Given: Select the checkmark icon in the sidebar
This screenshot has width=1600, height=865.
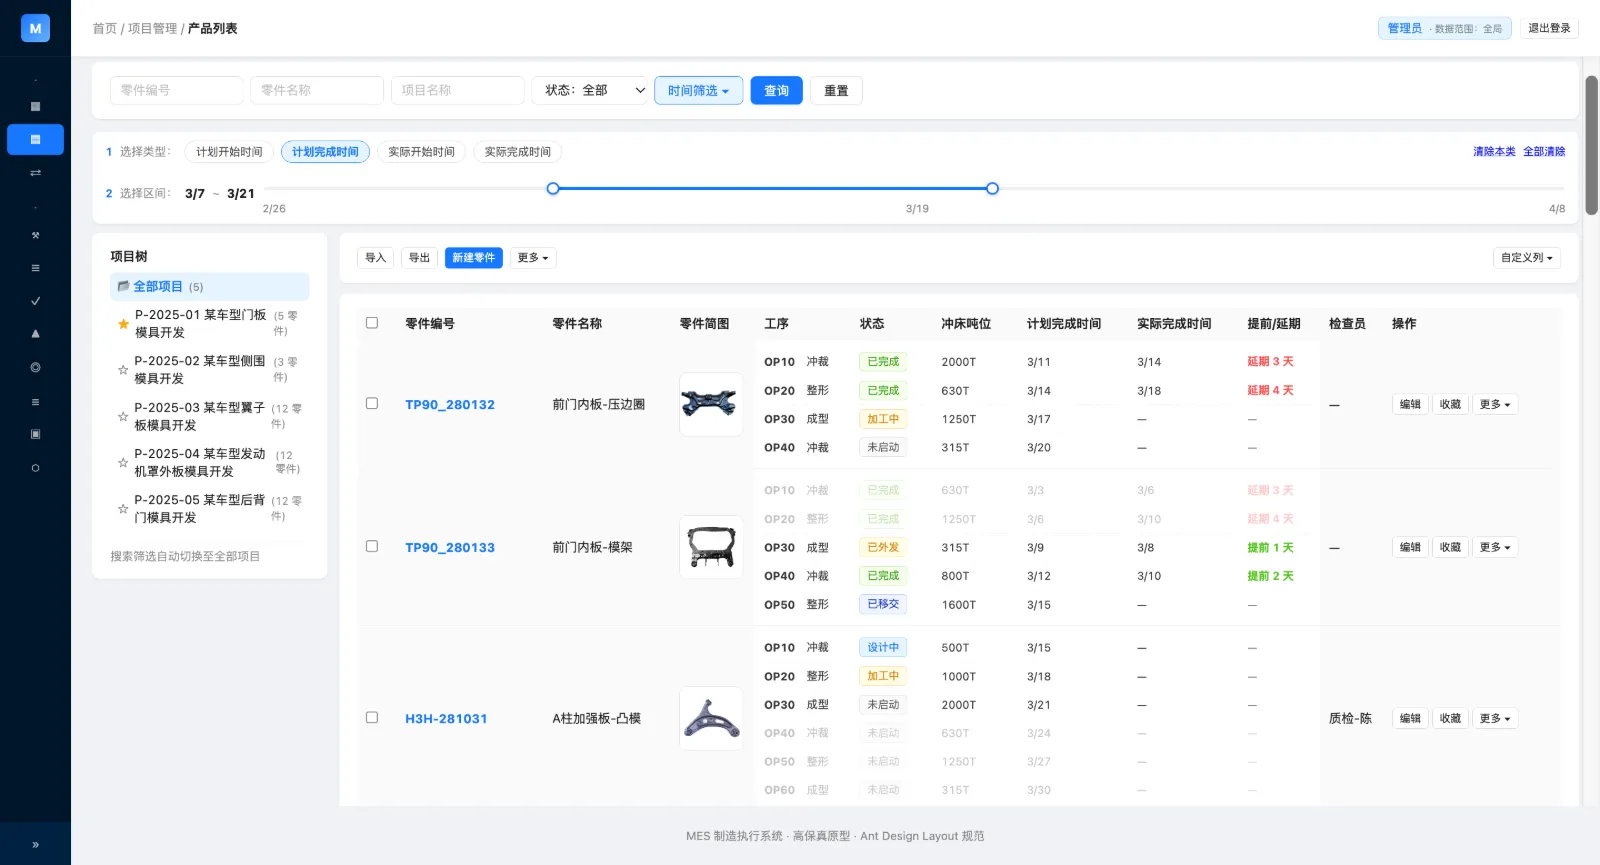Looking at the screenshot, I should 35,301.
